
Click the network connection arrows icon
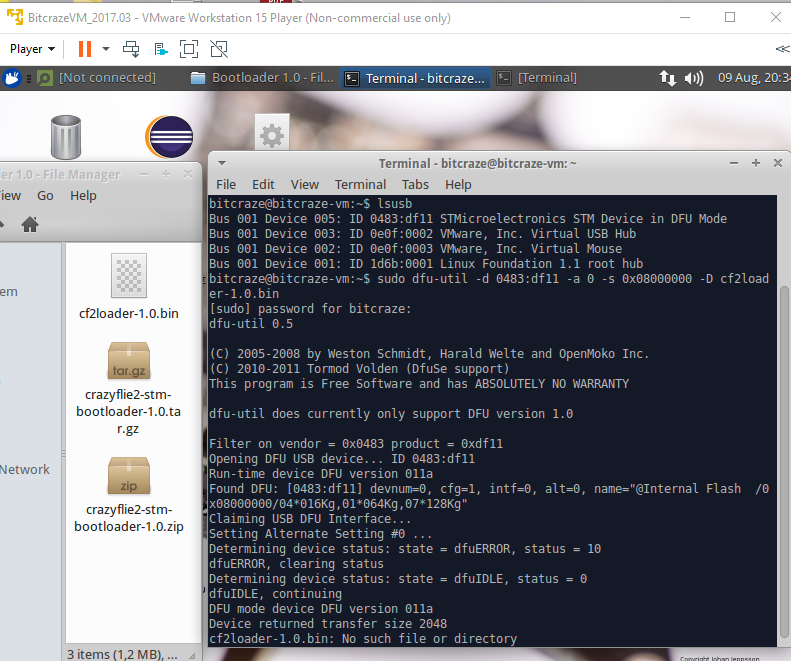[x=667, y=78]
